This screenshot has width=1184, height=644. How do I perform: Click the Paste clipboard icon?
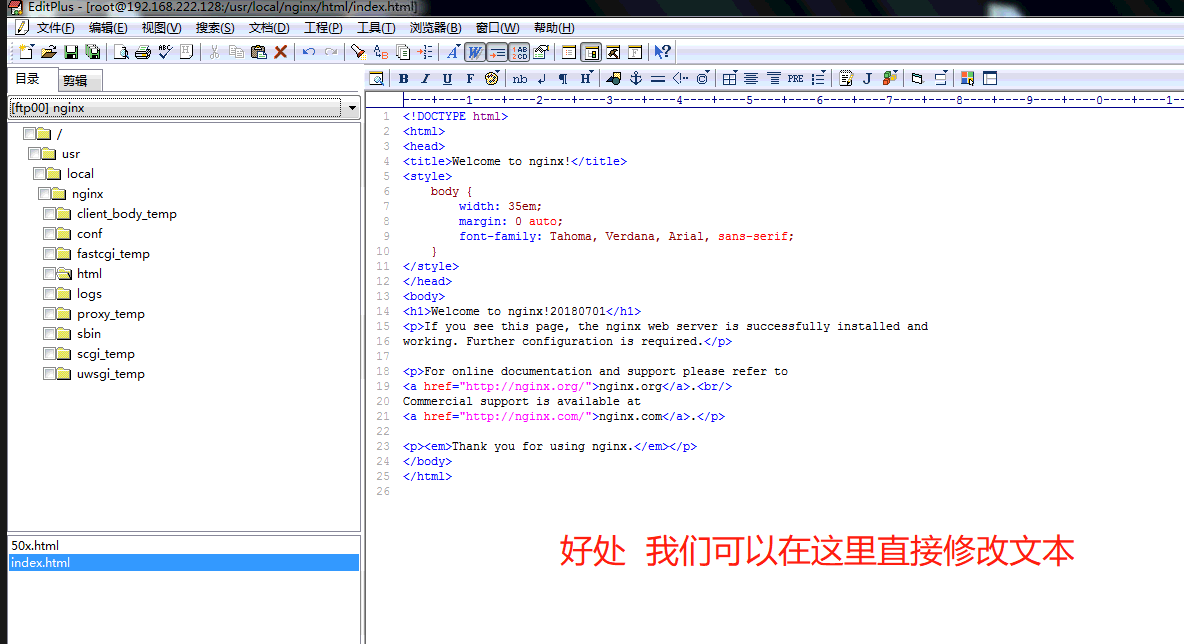tap(258, 52)
